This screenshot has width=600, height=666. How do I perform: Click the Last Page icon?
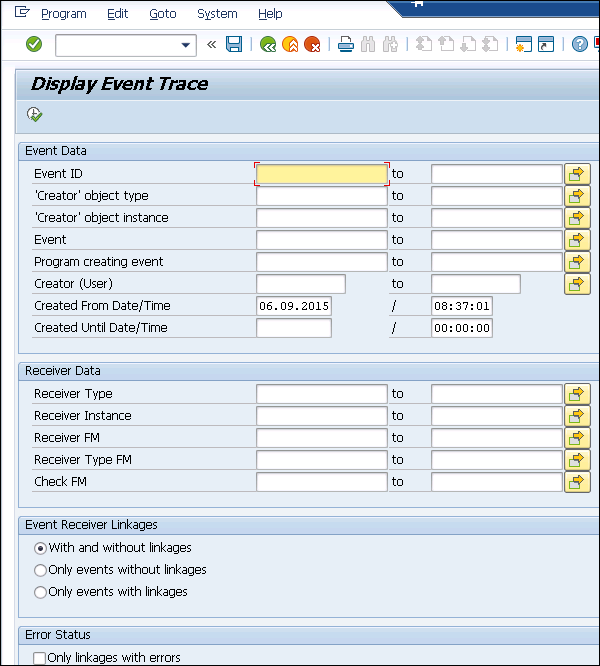pyautogui.click(x=490, y=44)
